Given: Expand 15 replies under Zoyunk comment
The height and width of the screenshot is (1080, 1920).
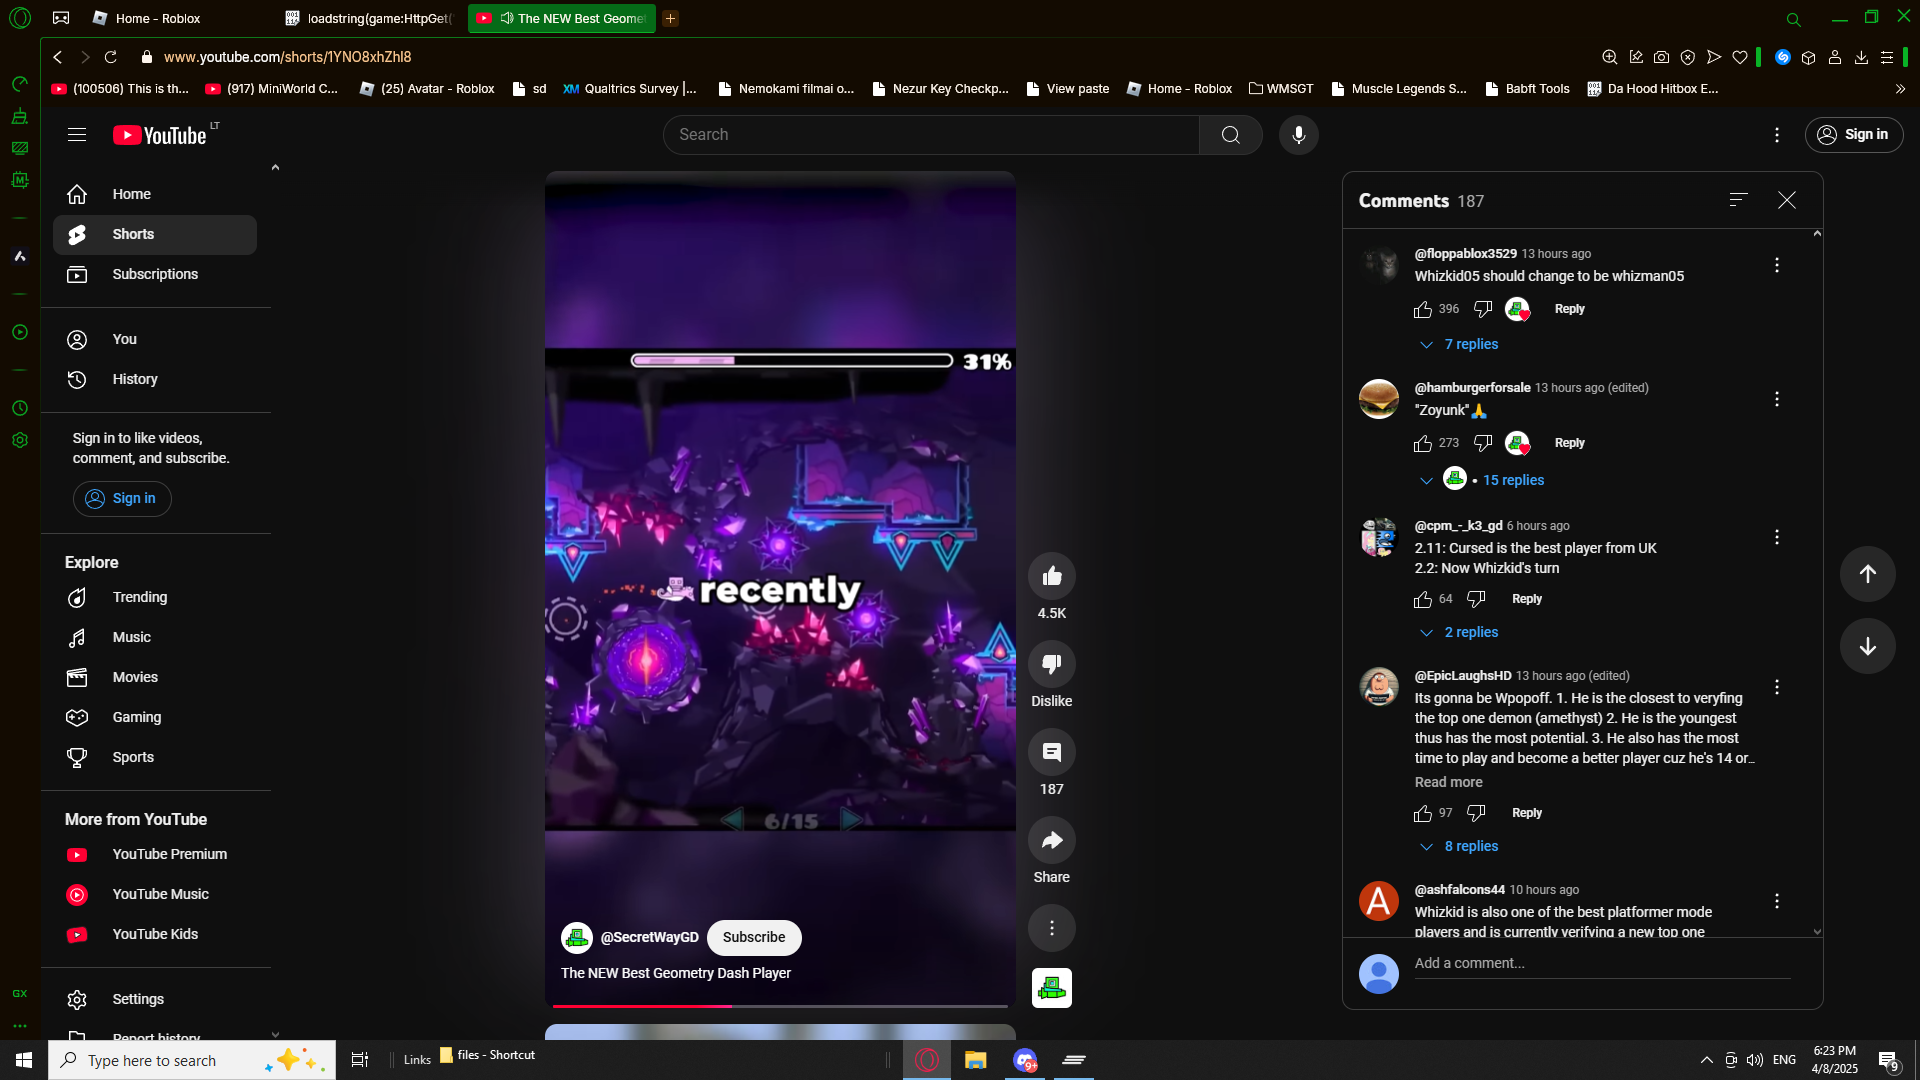Looking at the screenshot, I should [x=1512, y=481].
